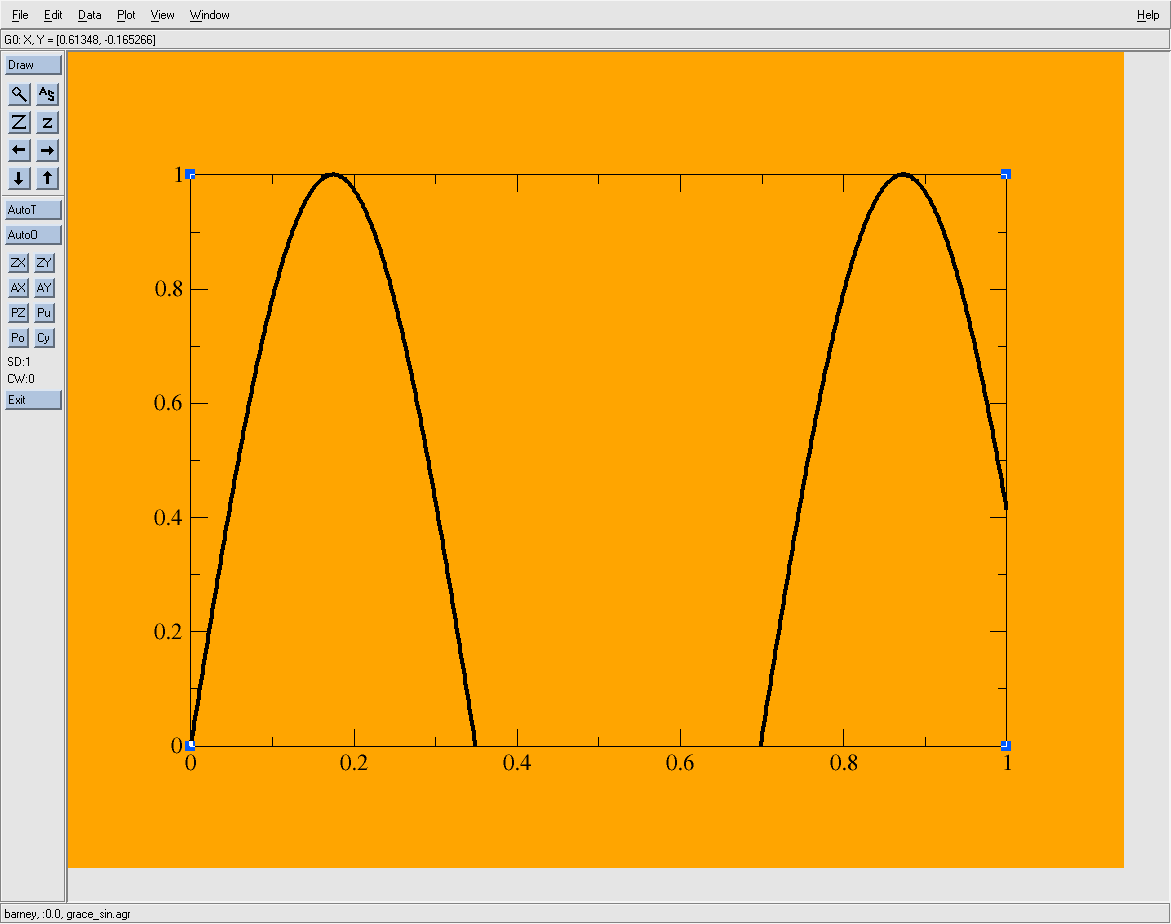Click the autoscale (AS) icon
1171x924 pixels.
(x=47, y=94)
